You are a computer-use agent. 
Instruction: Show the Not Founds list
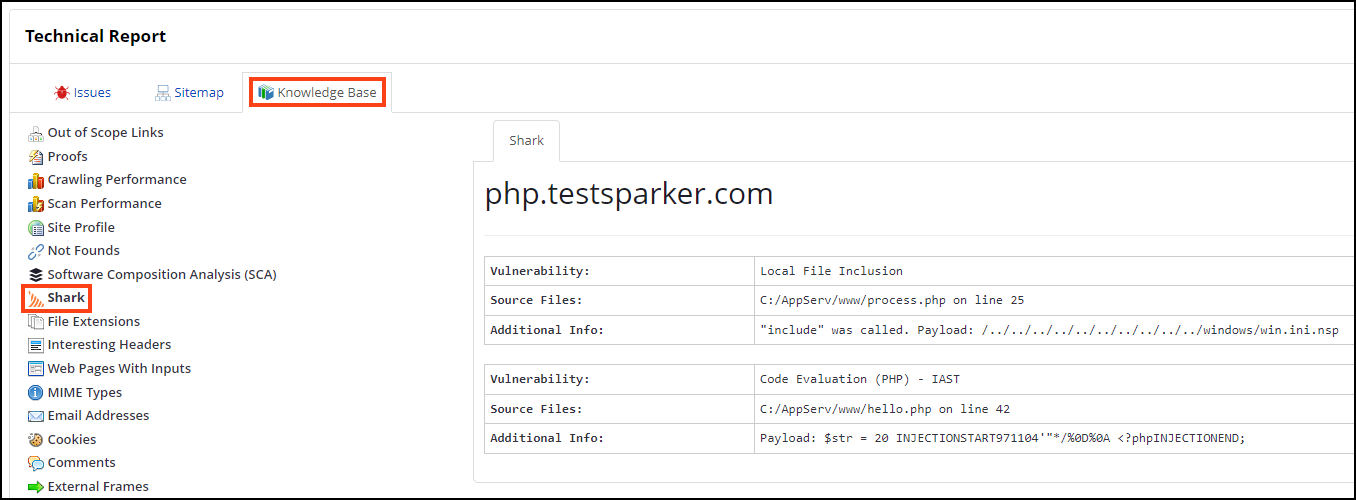pyautogui.click(x=83, y=251)
